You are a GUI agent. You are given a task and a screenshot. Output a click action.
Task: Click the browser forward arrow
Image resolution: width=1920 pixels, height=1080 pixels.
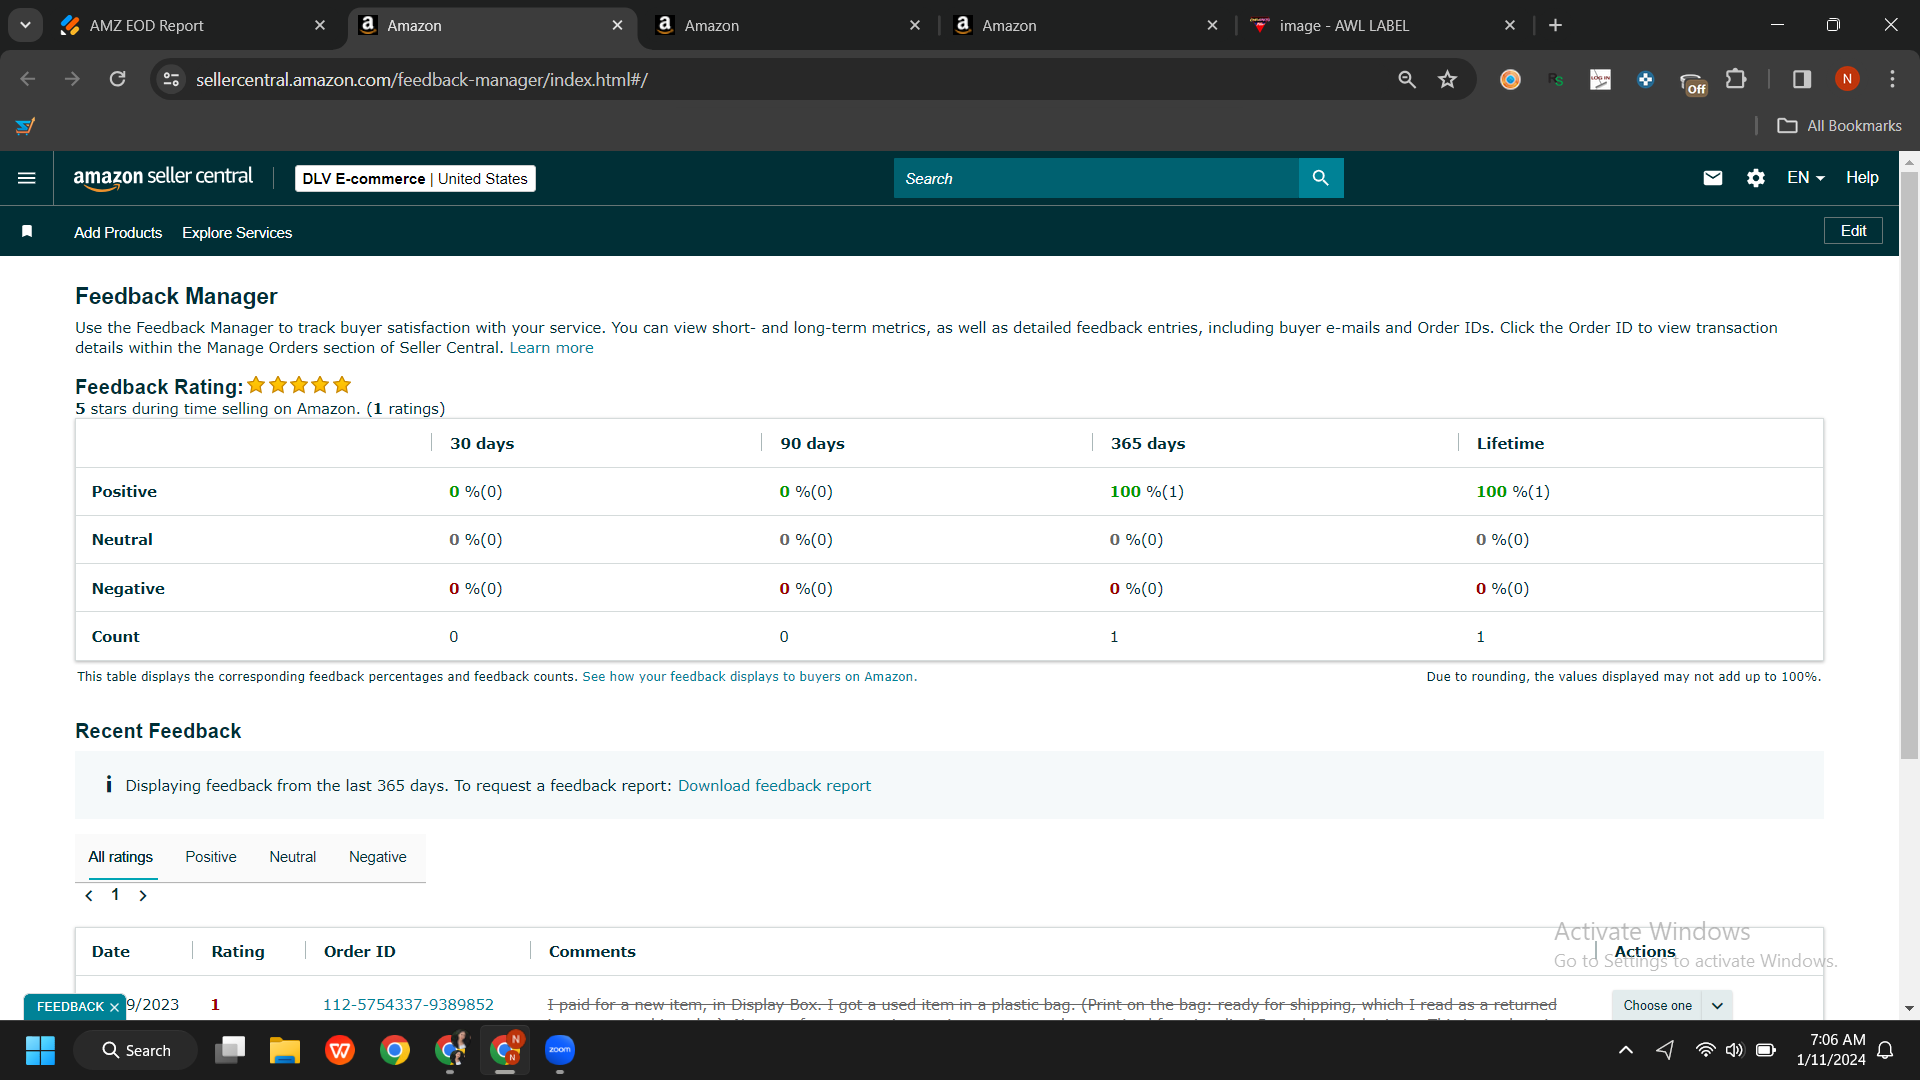72,79
